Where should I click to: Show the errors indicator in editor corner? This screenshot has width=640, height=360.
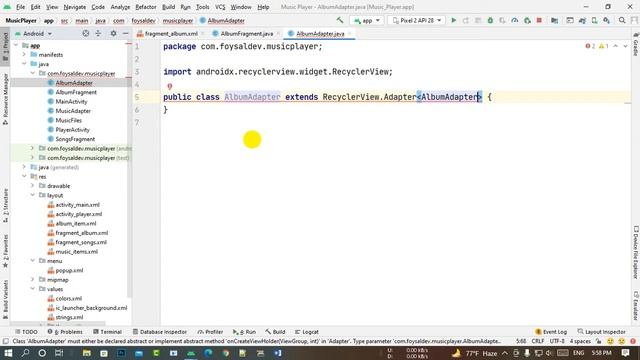[x=590, y=46]
